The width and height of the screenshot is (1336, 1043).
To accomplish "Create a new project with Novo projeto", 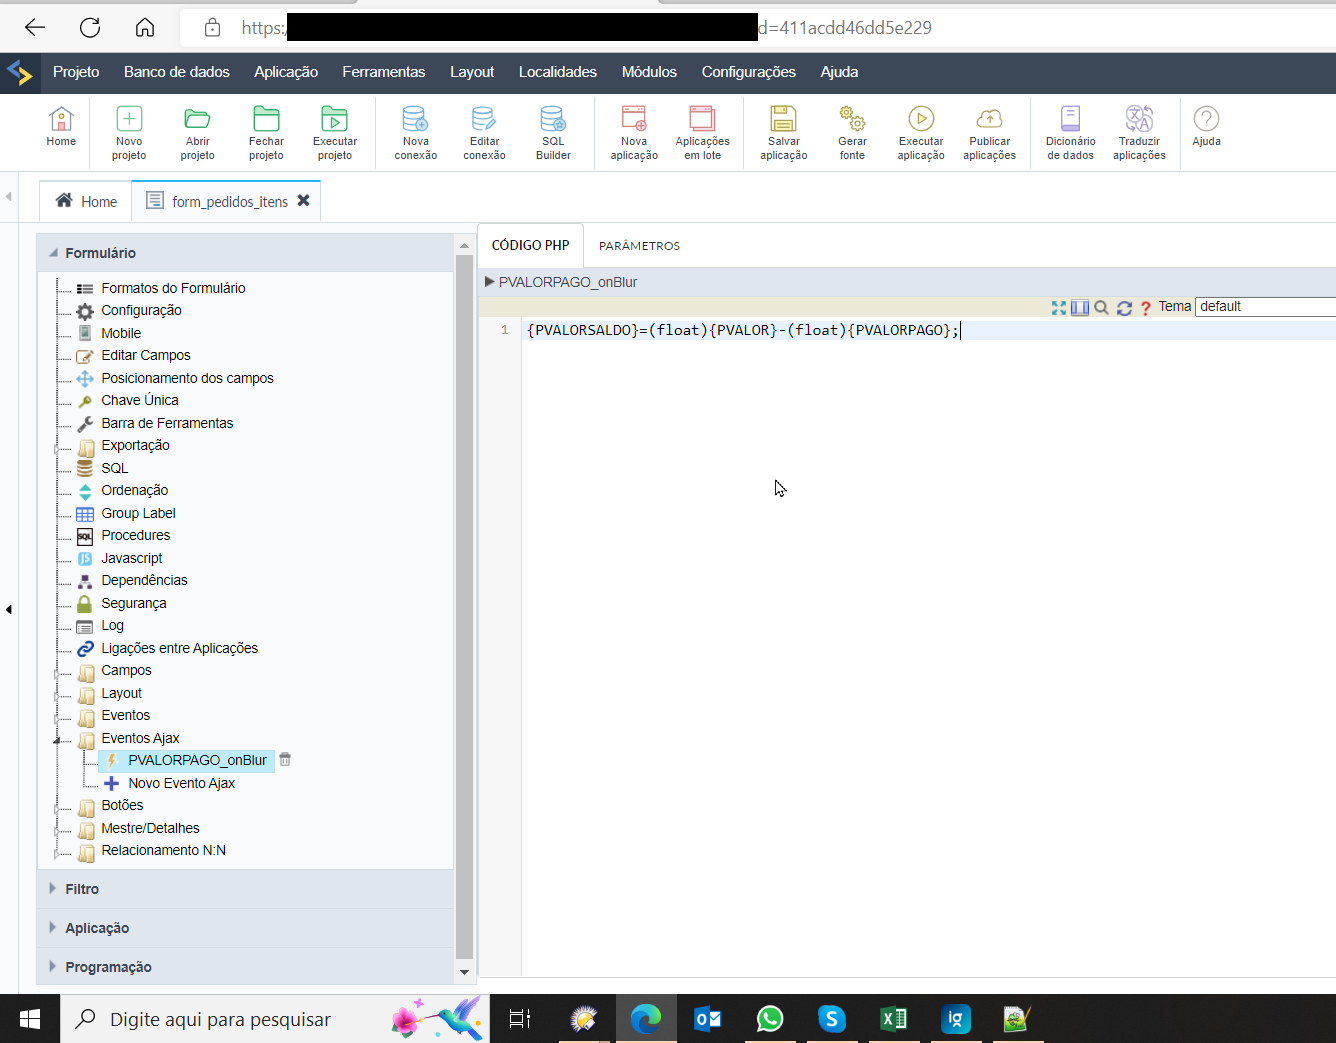I will click(x=129, y=133).
